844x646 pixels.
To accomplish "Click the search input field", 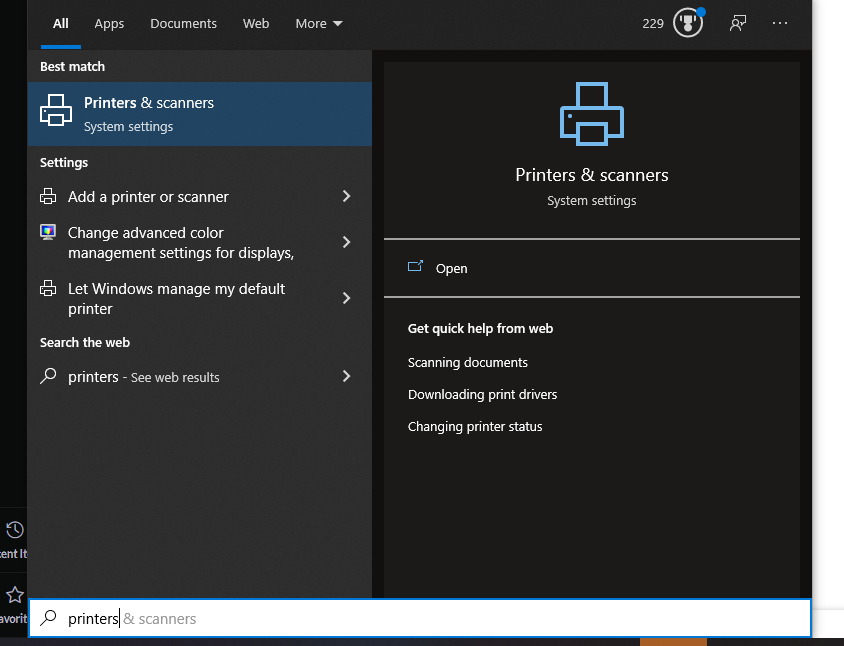I will point(420,618).
